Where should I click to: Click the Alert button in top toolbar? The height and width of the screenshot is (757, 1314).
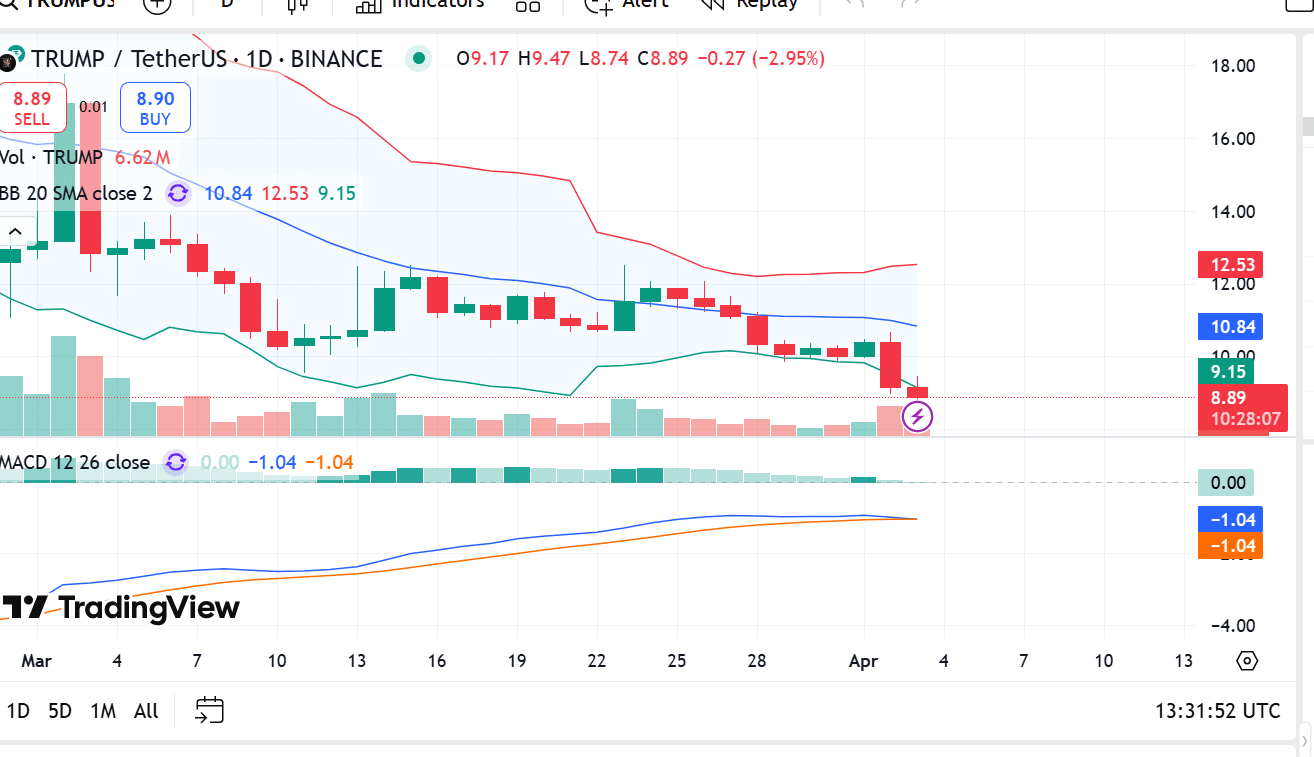[627, 5]
